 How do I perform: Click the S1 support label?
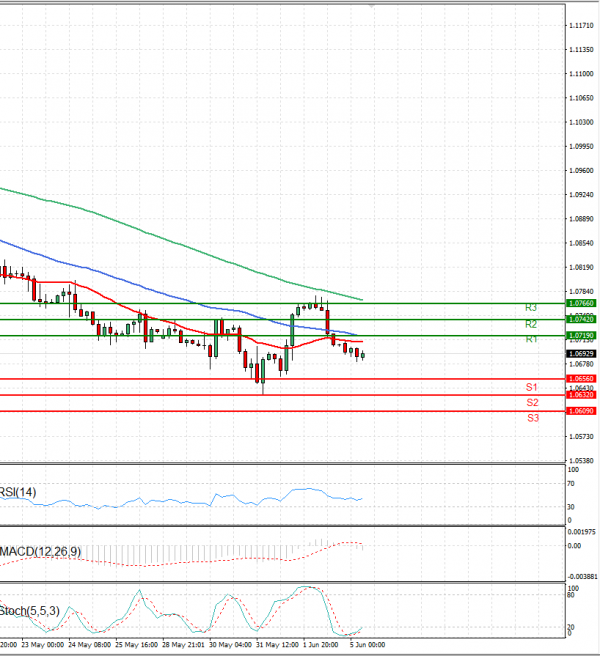click(531, 387)
